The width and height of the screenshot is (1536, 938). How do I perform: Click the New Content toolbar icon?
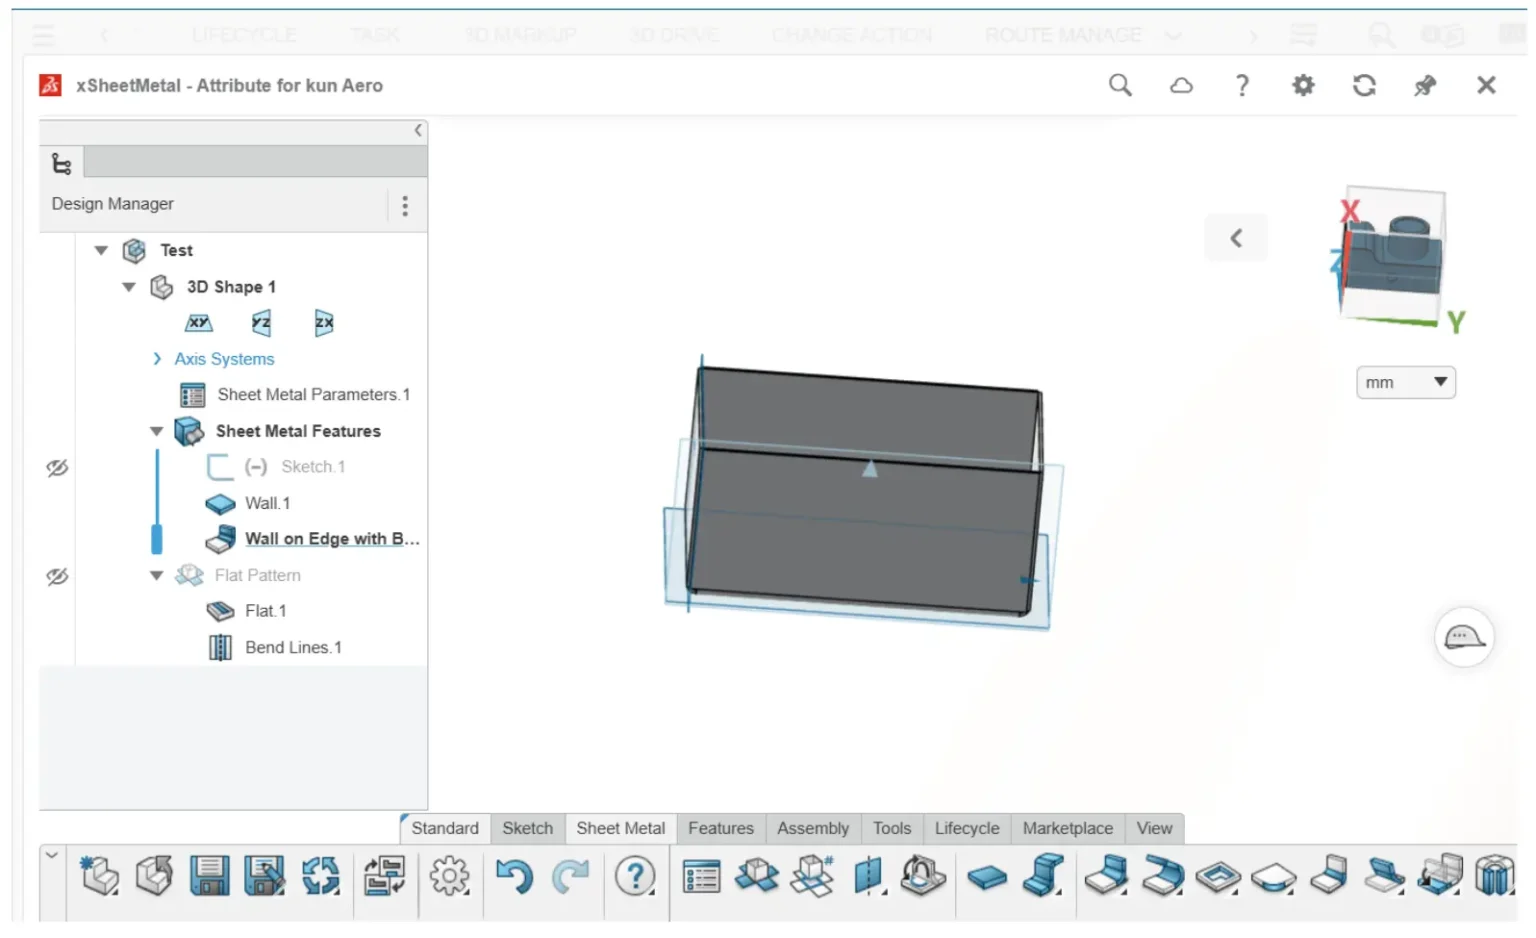pyautogui.click(x=98, y=876)
